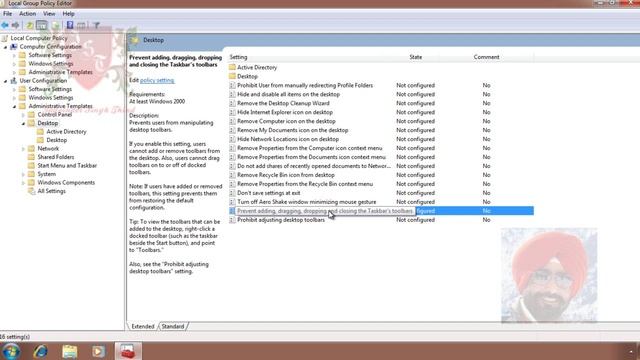Select 'Do not add shares of recently opened documents' row
The height and width of the screenshot is (360, 640).
click(380, 166)
